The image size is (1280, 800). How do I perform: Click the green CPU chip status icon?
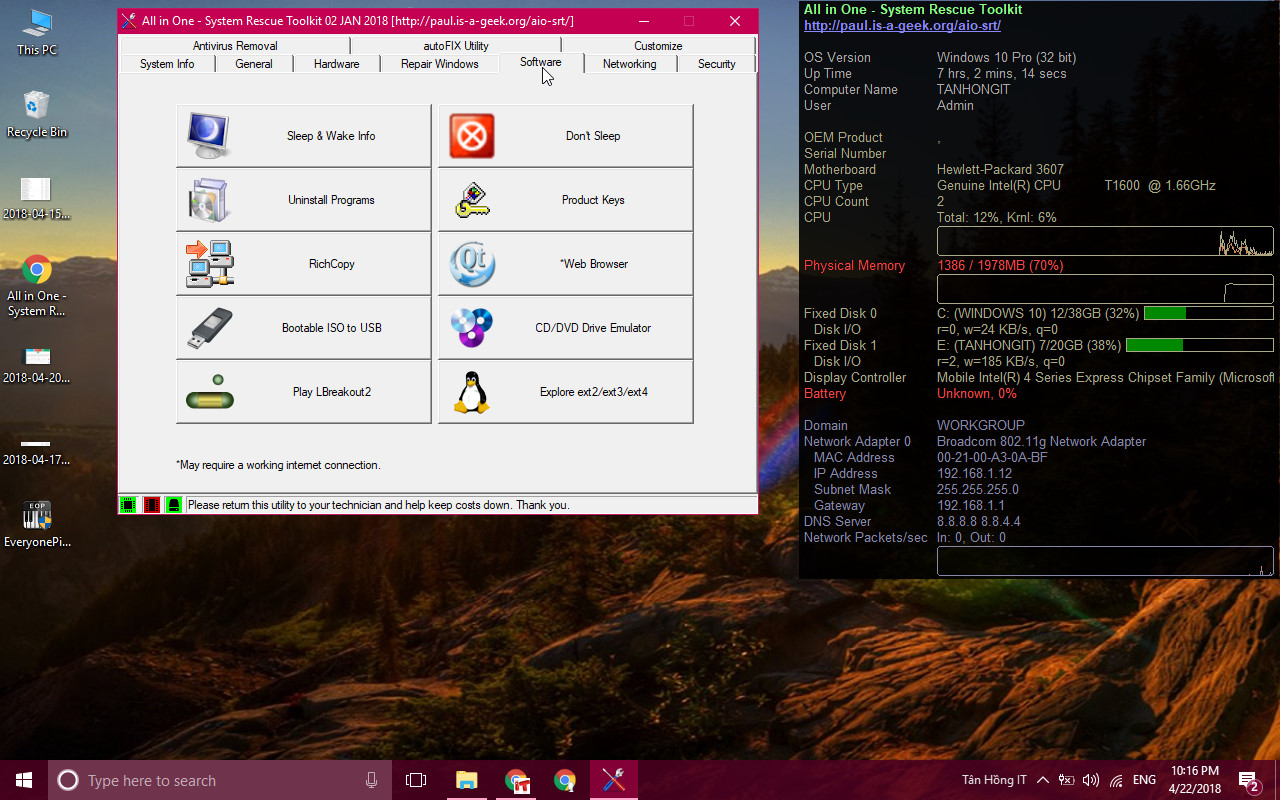[x=128, y=505]
